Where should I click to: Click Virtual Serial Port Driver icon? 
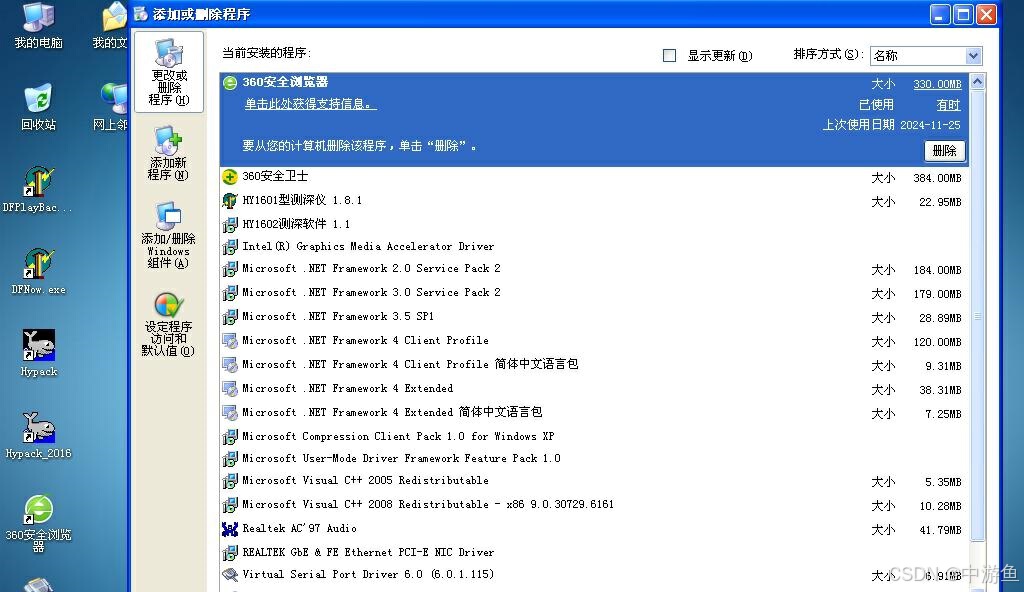tap(230, 575)
